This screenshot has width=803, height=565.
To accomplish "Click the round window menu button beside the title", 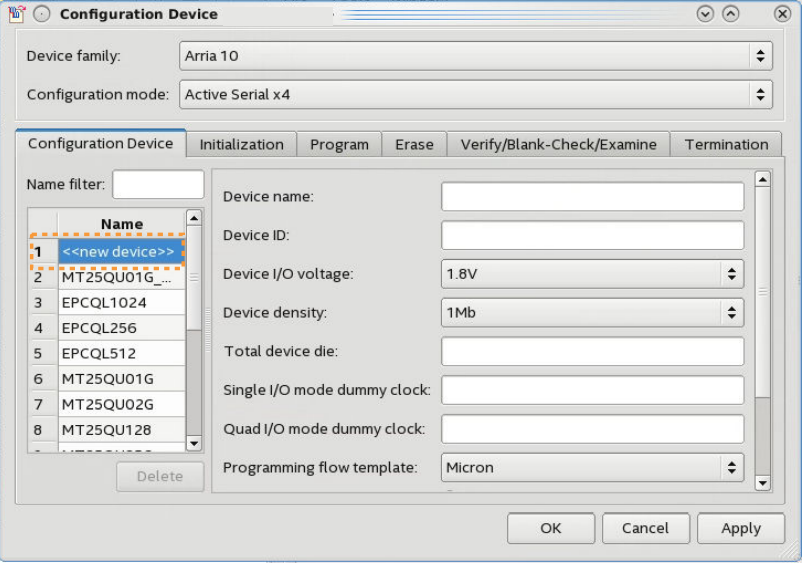I will click(x=41, y=14).
